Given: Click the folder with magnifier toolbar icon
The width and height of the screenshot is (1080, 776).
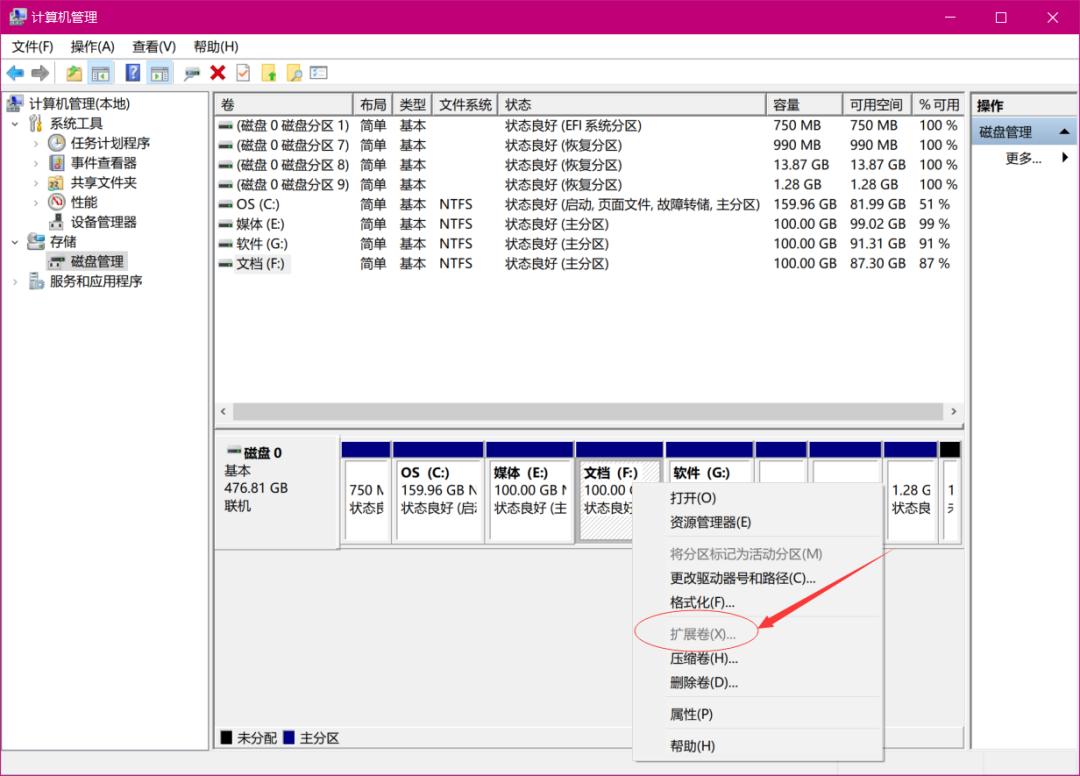Looking at the screenshot, I should (294, 73).
